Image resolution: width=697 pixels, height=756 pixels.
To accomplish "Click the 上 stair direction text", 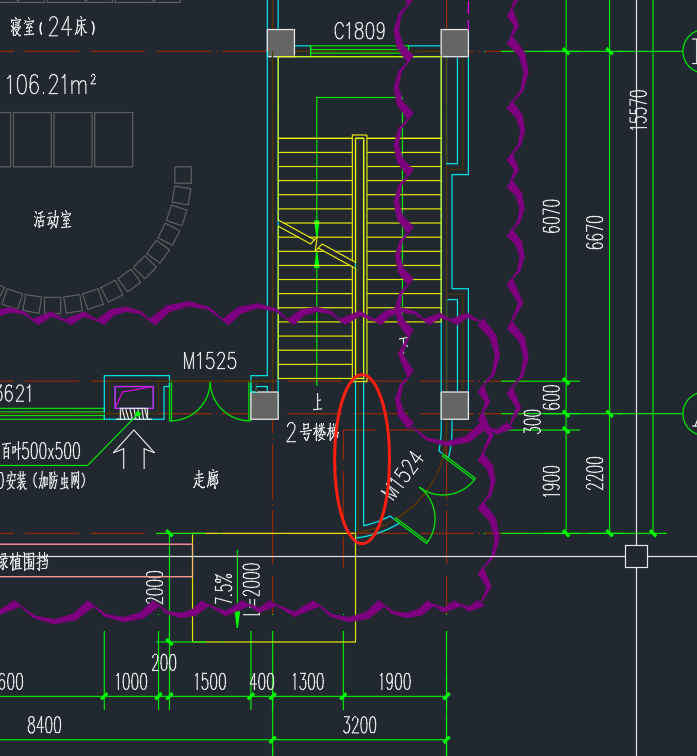I will click(x=317, y=402).
